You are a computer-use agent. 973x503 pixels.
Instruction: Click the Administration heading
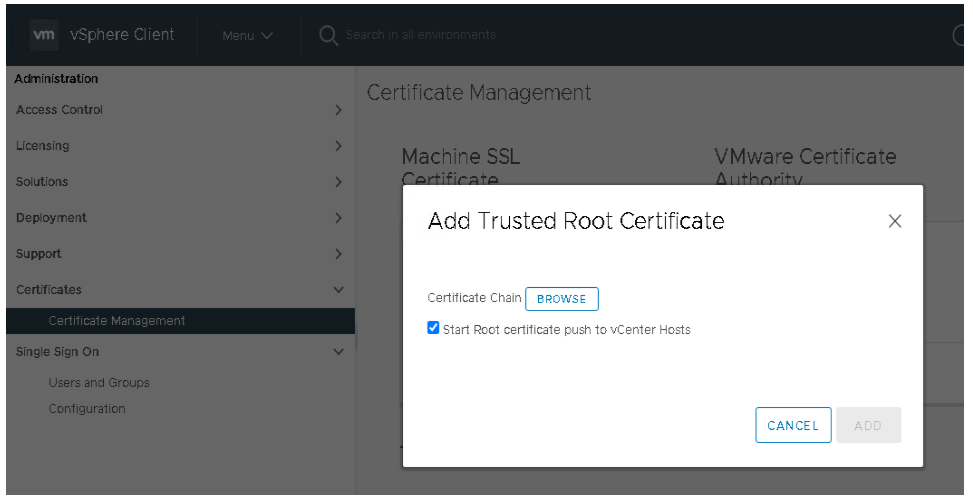56,79
